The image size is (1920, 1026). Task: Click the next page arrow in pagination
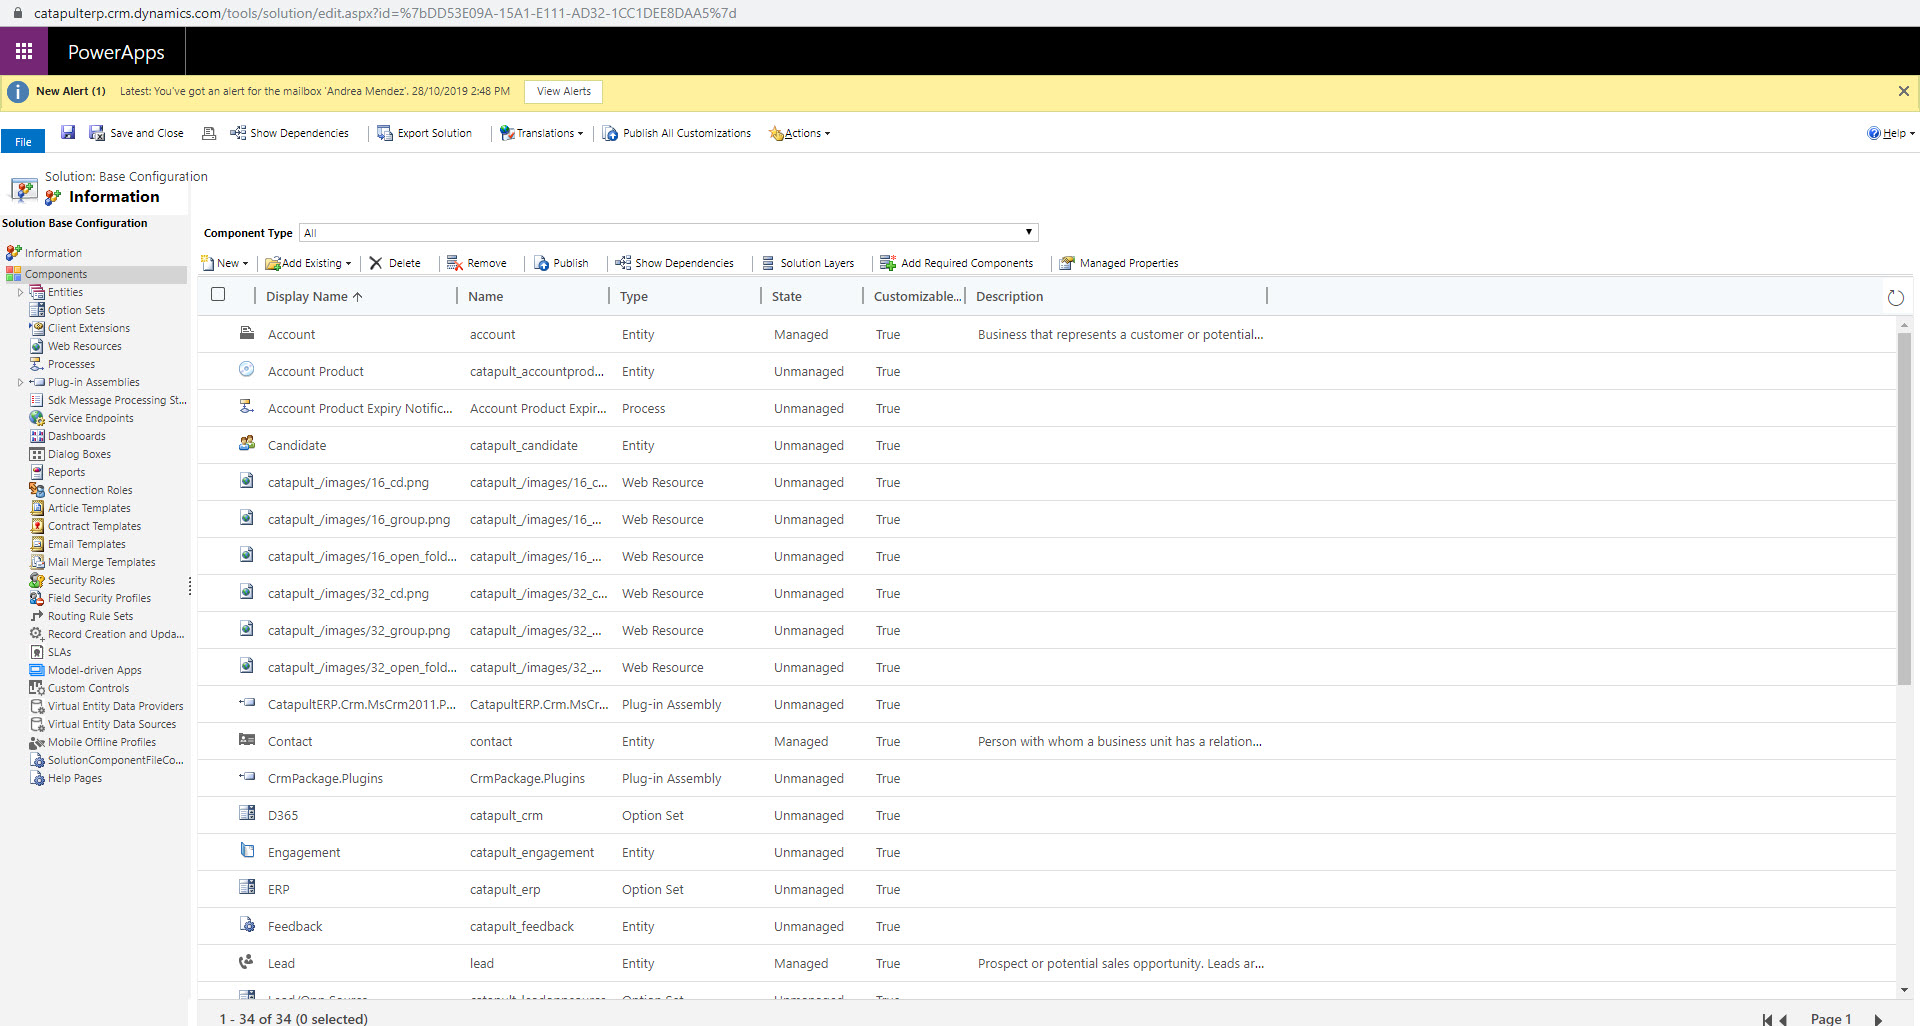1878,1019
